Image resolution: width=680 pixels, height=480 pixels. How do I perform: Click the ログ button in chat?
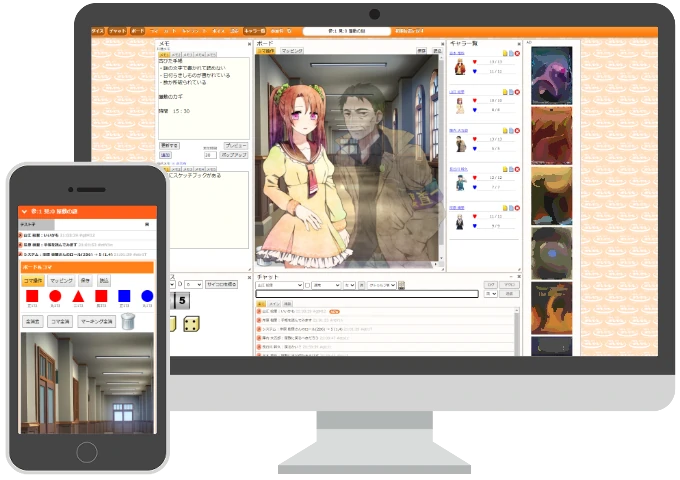pyautogui.click(x=490, y=285)
